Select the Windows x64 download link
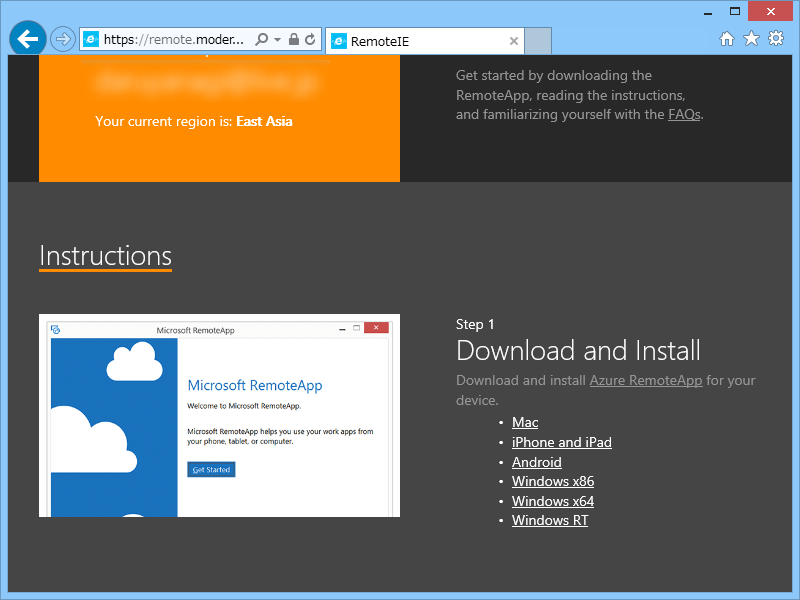The width and height of the screenshot is (800, 600). (553, 501)
